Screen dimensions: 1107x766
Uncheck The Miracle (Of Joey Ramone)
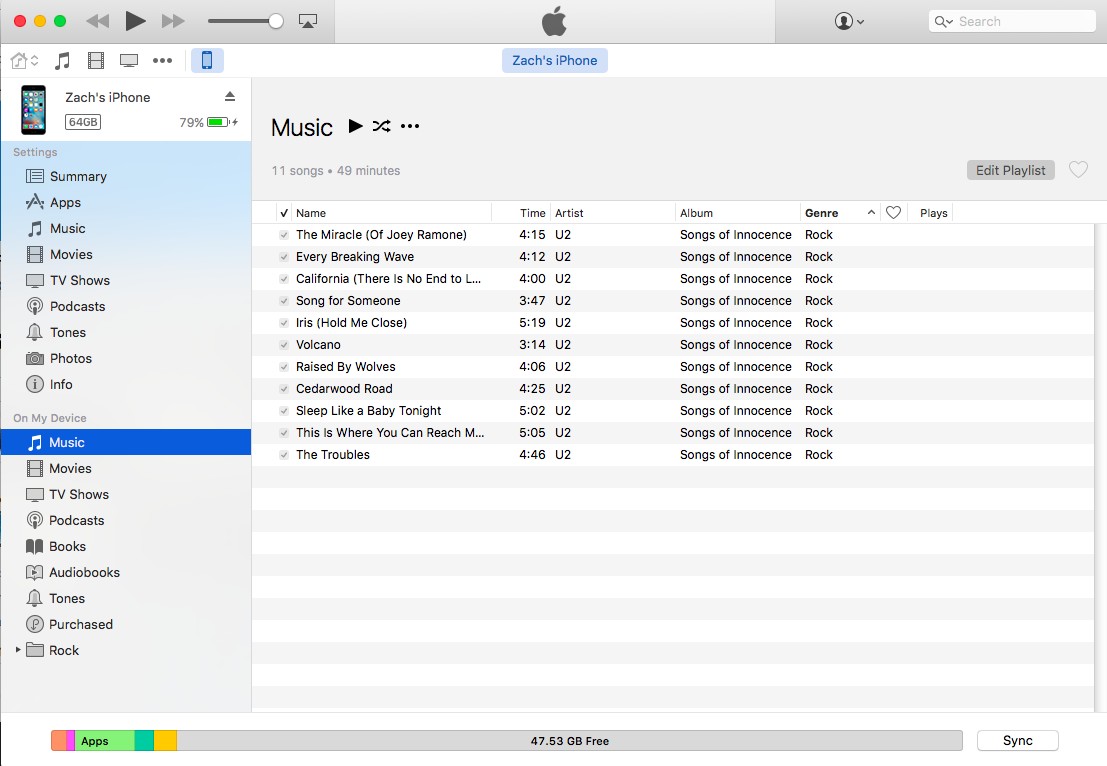coord(284,235)
